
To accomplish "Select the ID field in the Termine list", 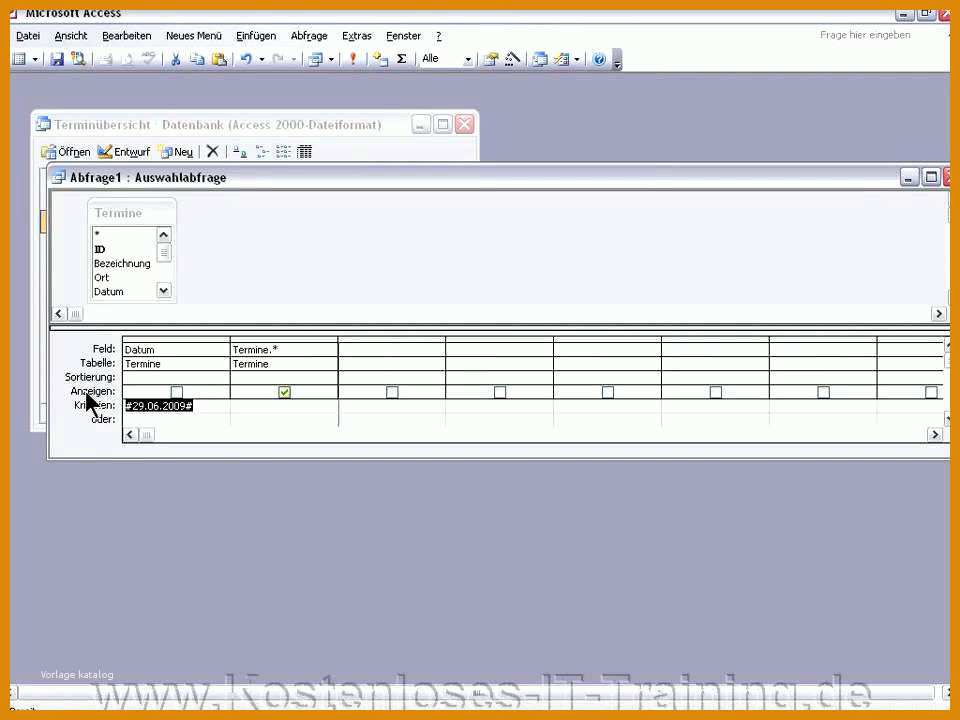I will pyautogui.click(x=100, y=250).
